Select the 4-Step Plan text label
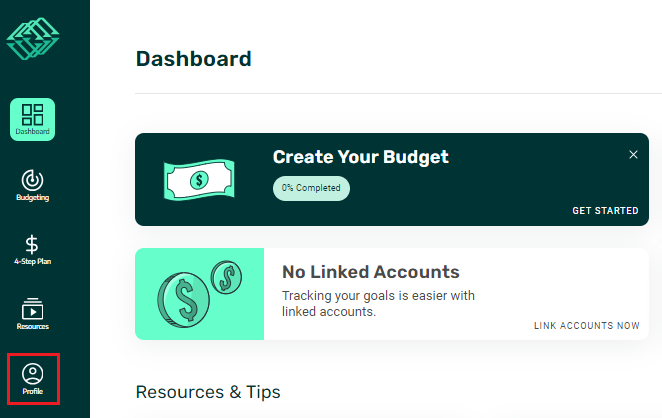The image size is (662, 418). (33, 261)
